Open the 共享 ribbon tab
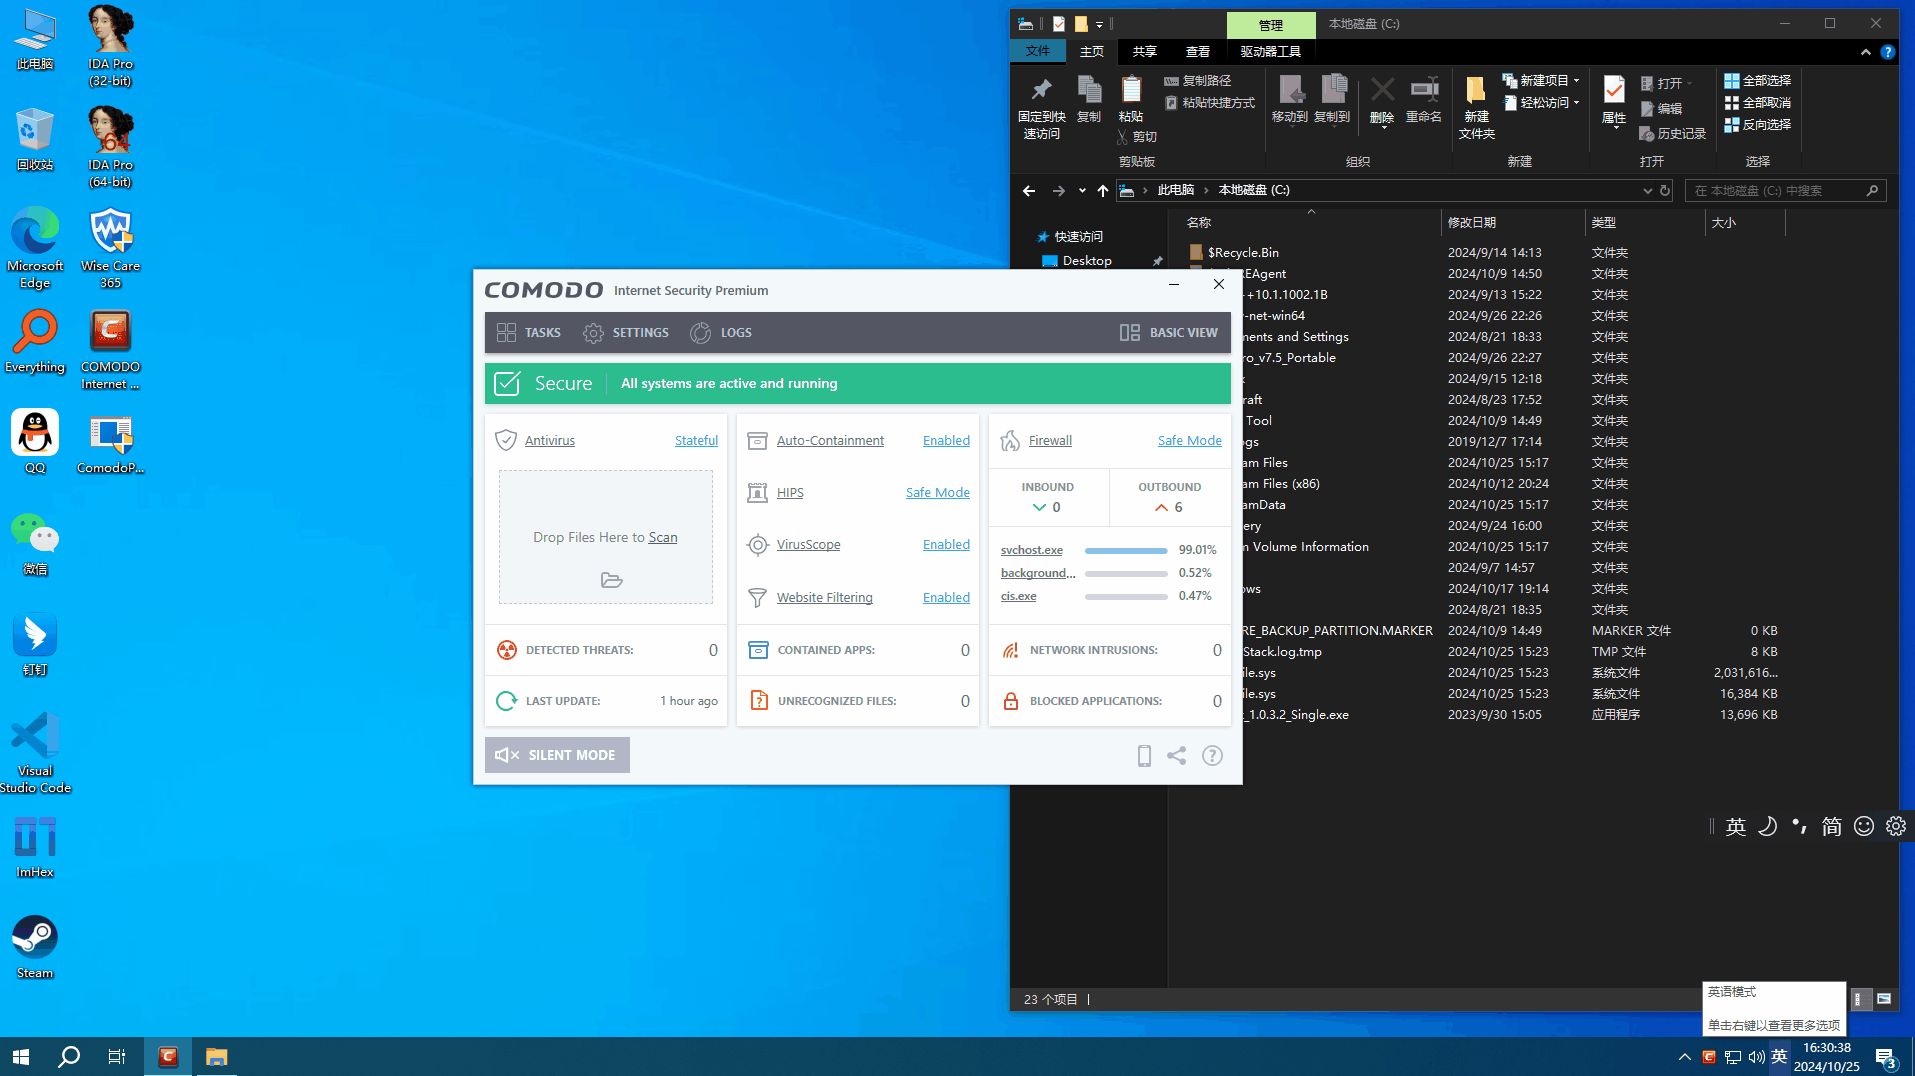1915x1076 pixels. coord(1144,52)
